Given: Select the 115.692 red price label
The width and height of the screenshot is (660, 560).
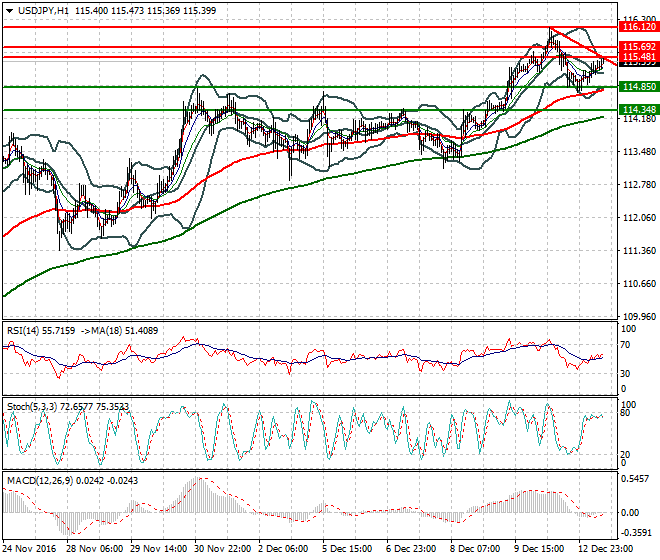Looking at the screenshot, I should (639, 47).
